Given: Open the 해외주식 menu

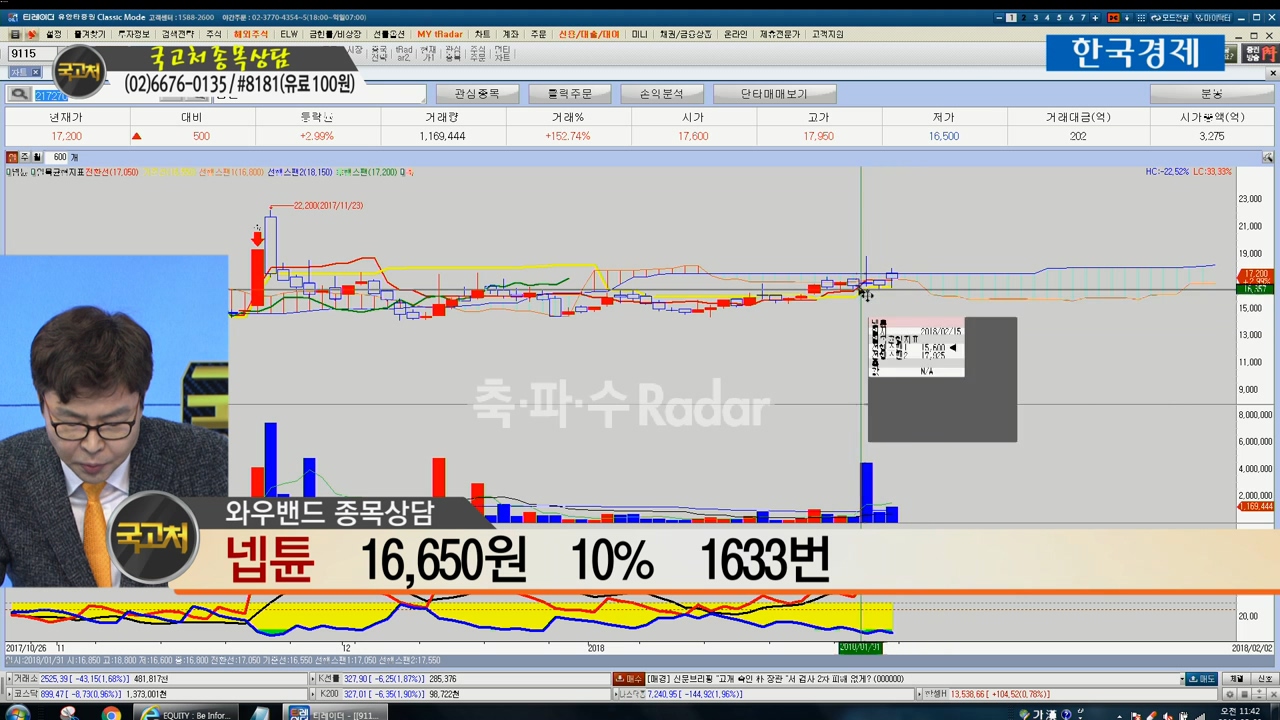Looking at the screenshot, I should tap(251, 34).
